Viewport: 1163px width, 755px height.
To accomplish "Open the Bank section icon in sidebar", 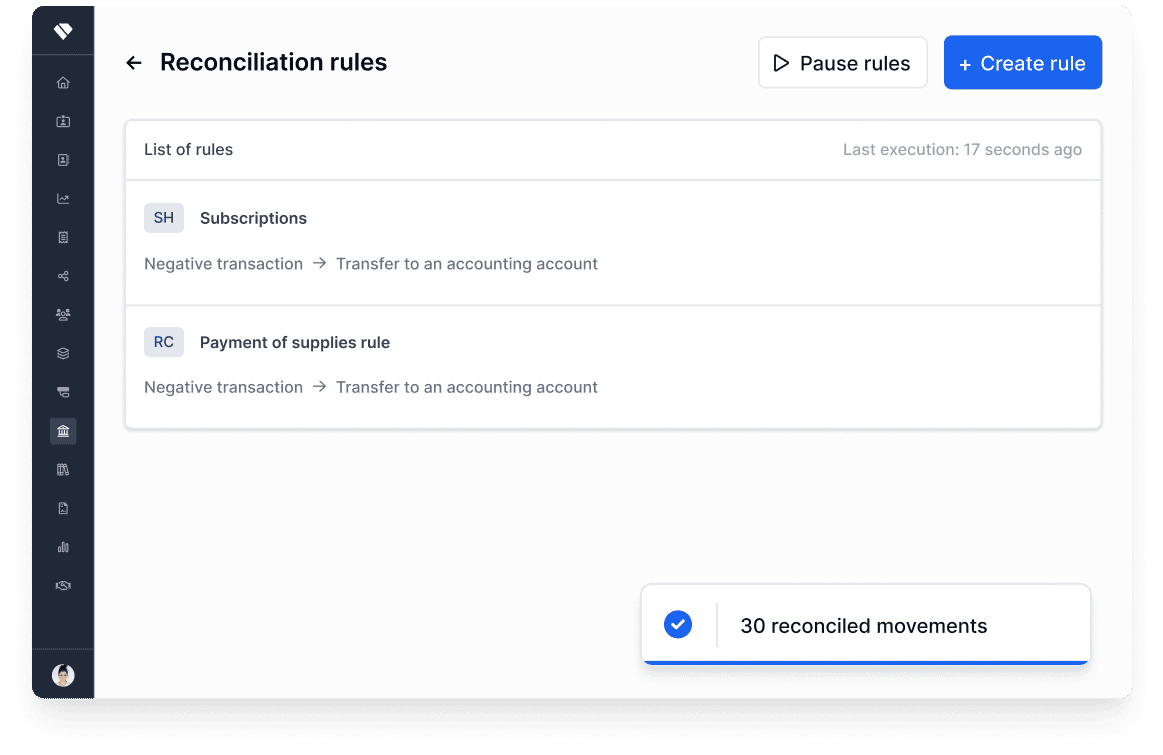I will 63,431.
